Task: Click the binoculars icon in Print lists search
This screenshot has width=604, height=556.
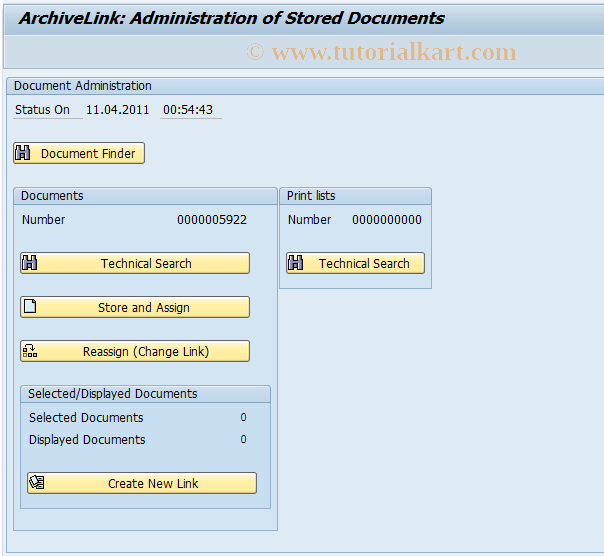Action: click(296, 263)
